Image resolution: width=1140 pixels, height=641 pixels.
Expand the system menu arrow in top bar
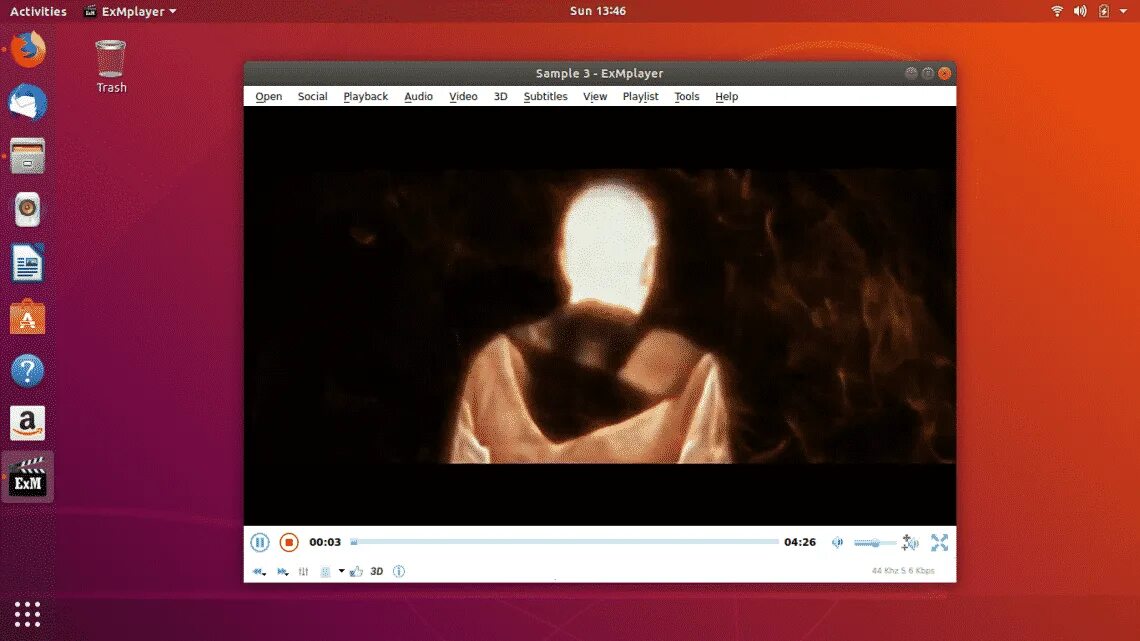(1123, 12)
